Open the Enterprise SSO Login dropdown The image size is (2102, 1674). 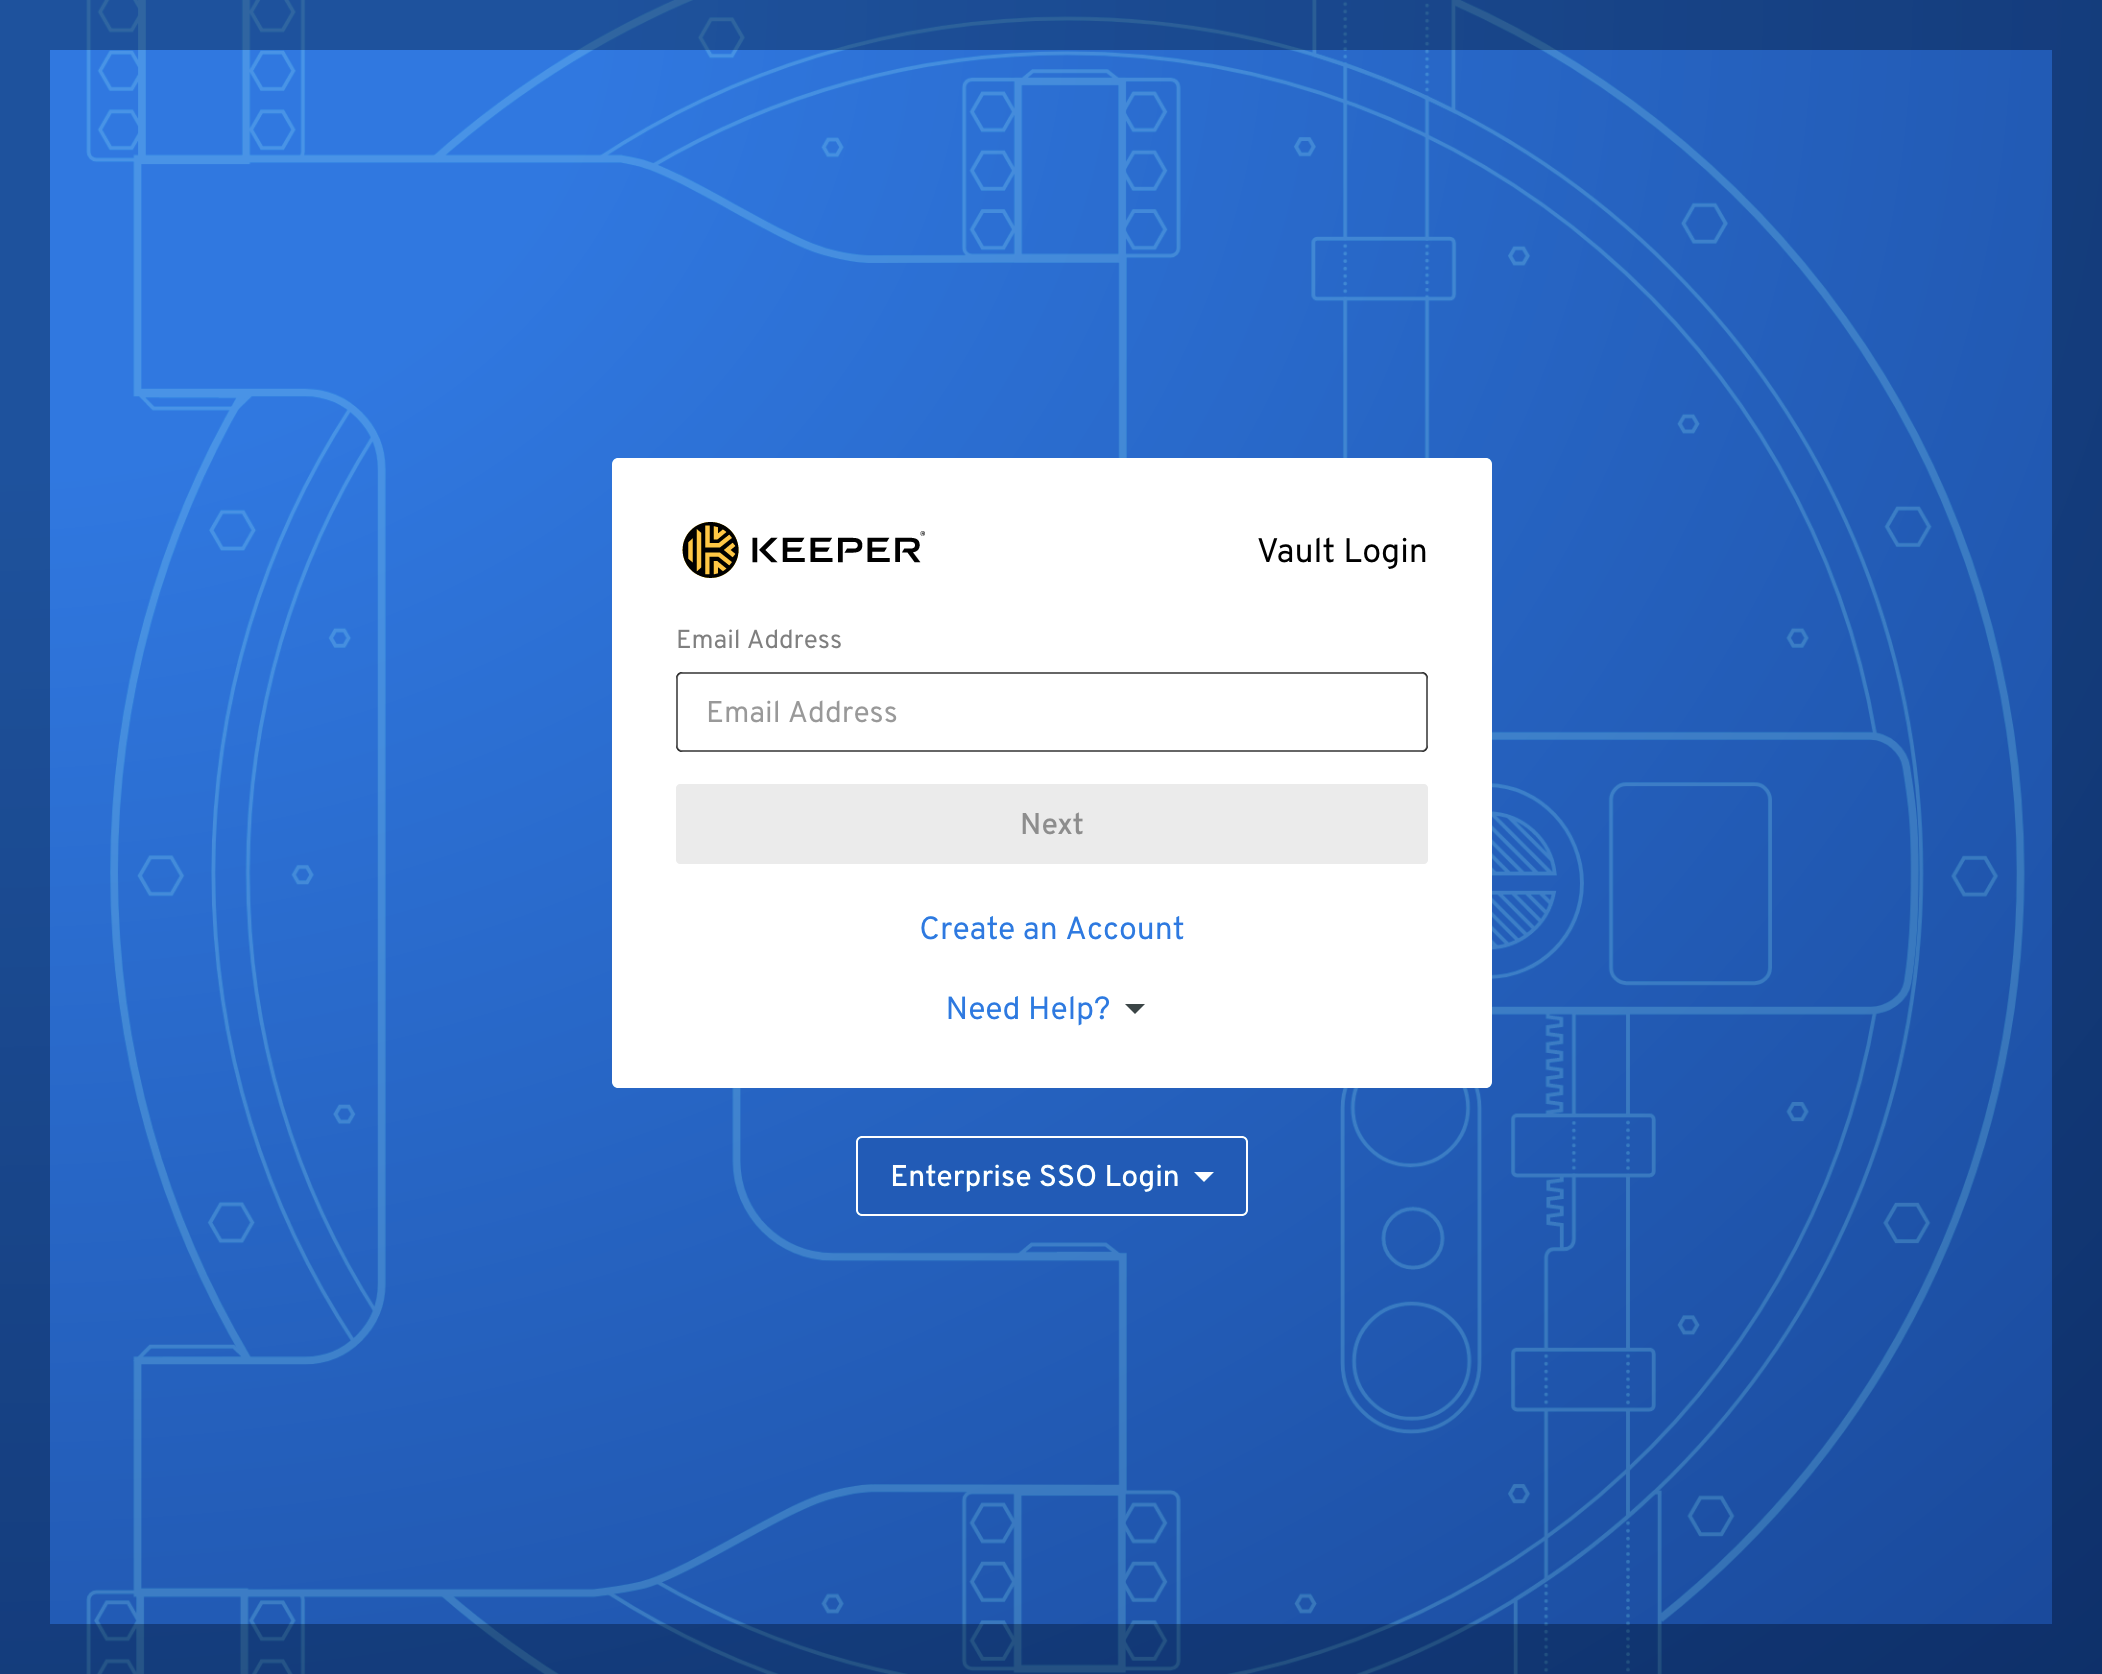pos(1052,1176)
